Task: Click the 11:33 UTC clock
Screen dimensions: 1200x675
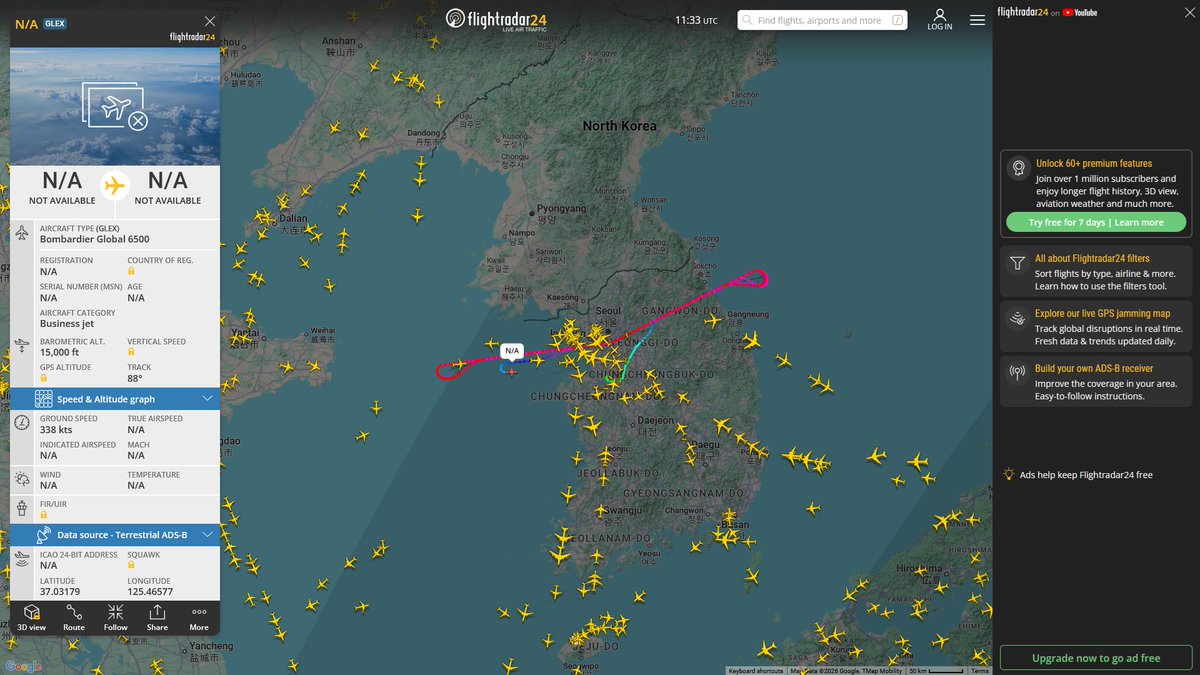Action: point(696,20)
